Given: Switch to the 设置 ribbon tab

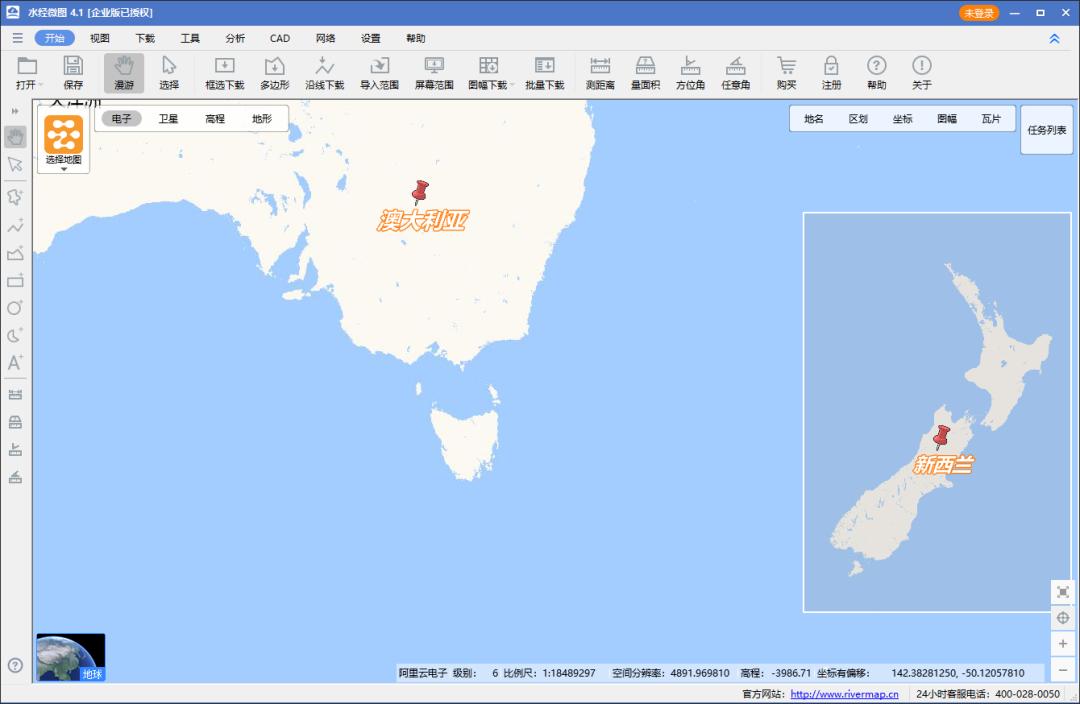Looking at the screenshot, I should (369, 38).
